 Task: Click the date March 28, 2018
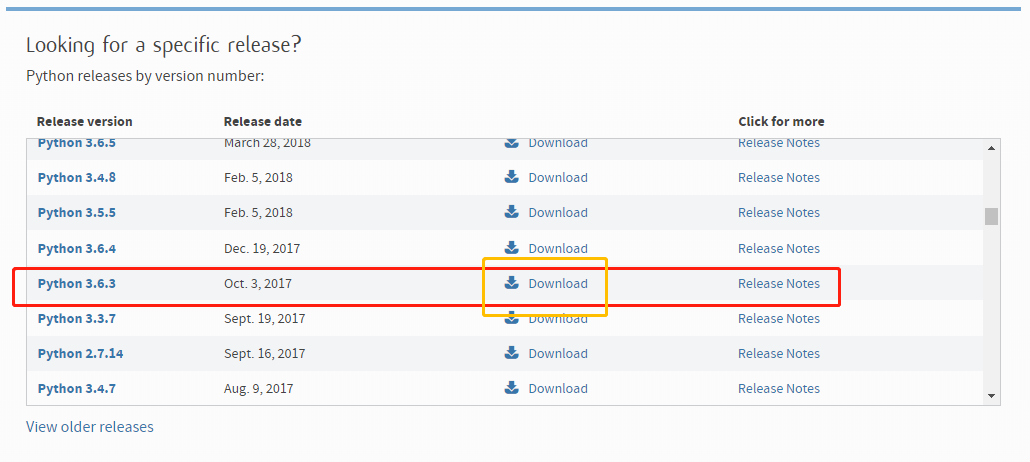[x=267, y=143]
